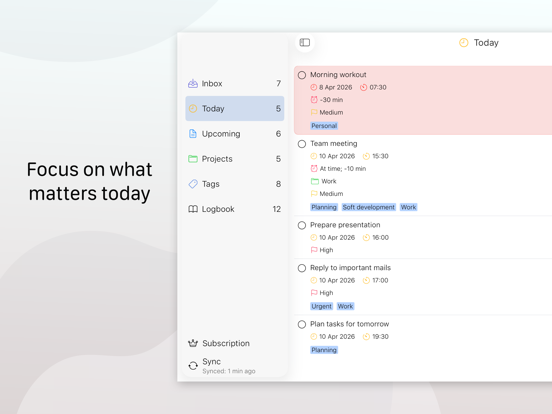The width and height of the screenshot is (552, 414).
Task: Toggle the sidebar panel icon
Action: (x=305, y=43)
